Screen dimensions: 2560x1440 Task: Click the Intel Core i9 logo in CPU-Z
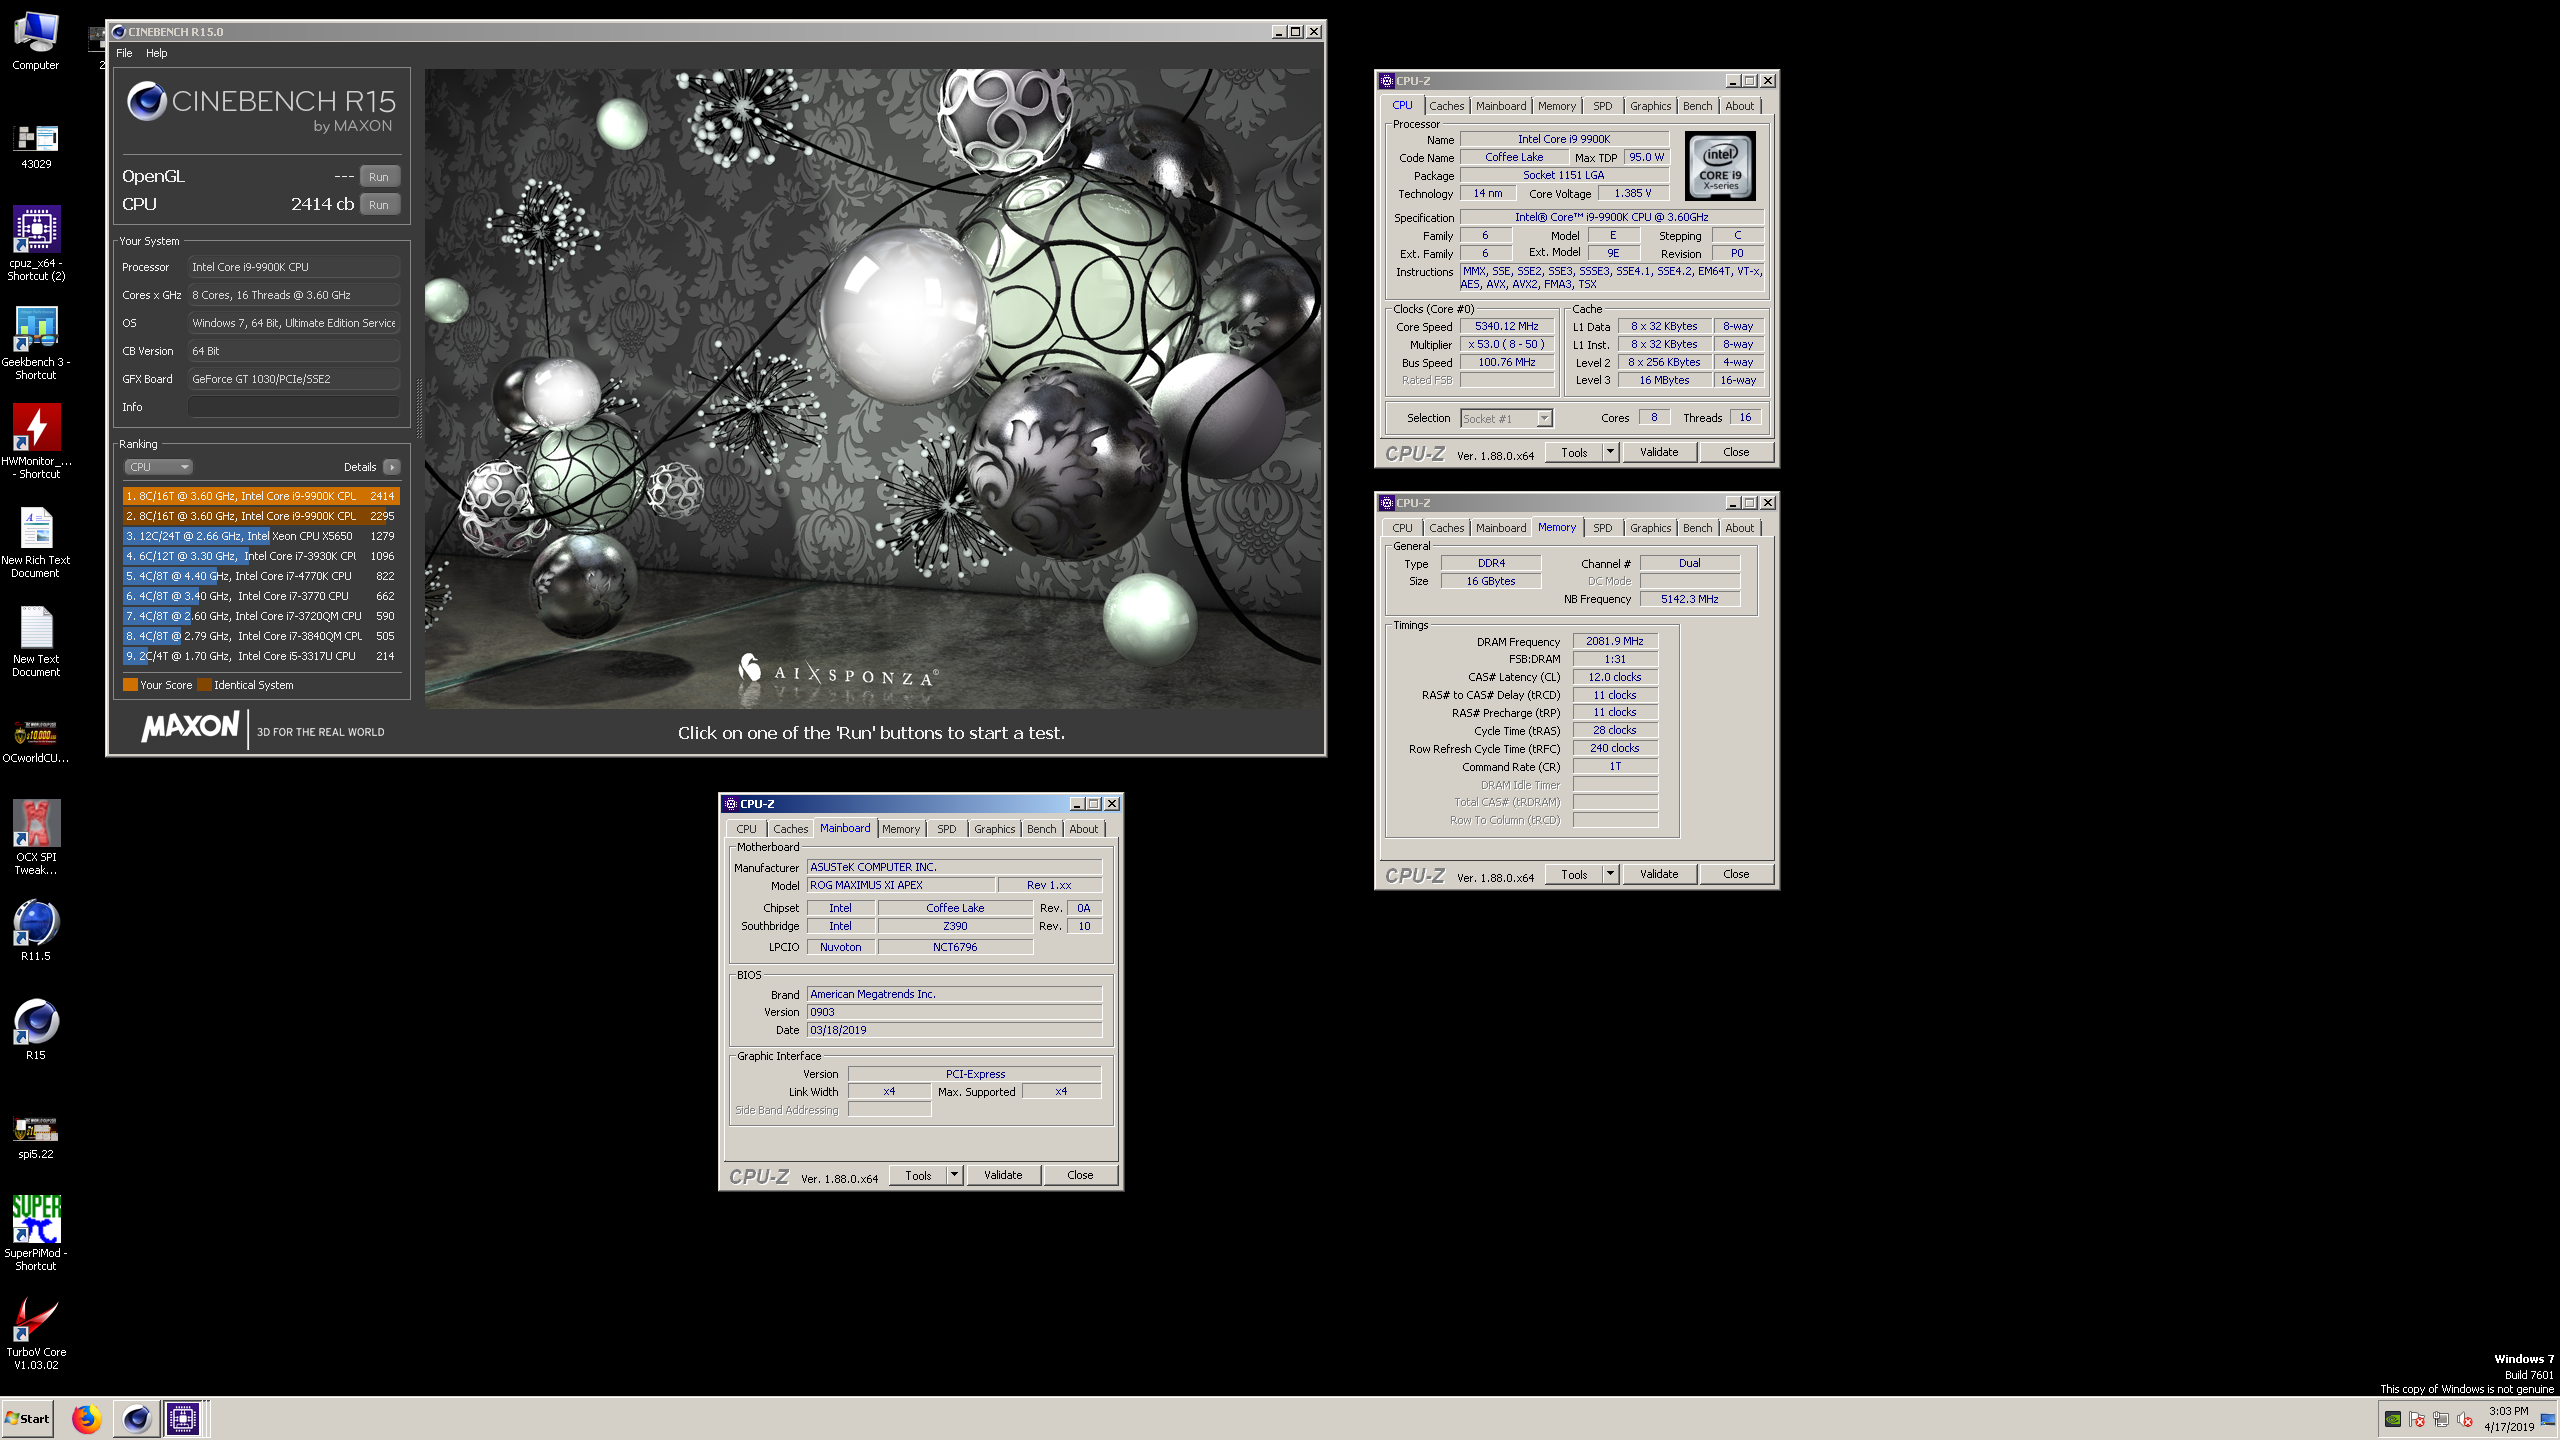click(x=1721, y=167)
